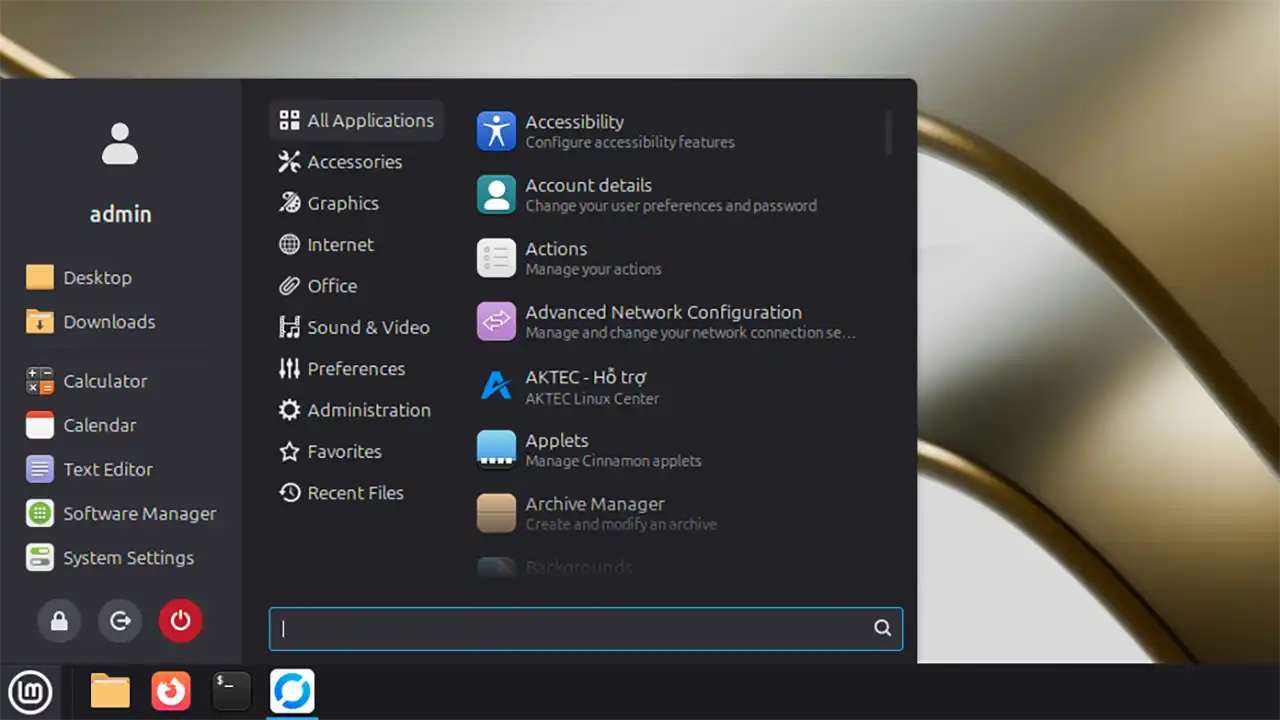Screen dimensions: 1280x720
Task: Click the Downloads folder icon in sidebar
Action: (40, 321)
